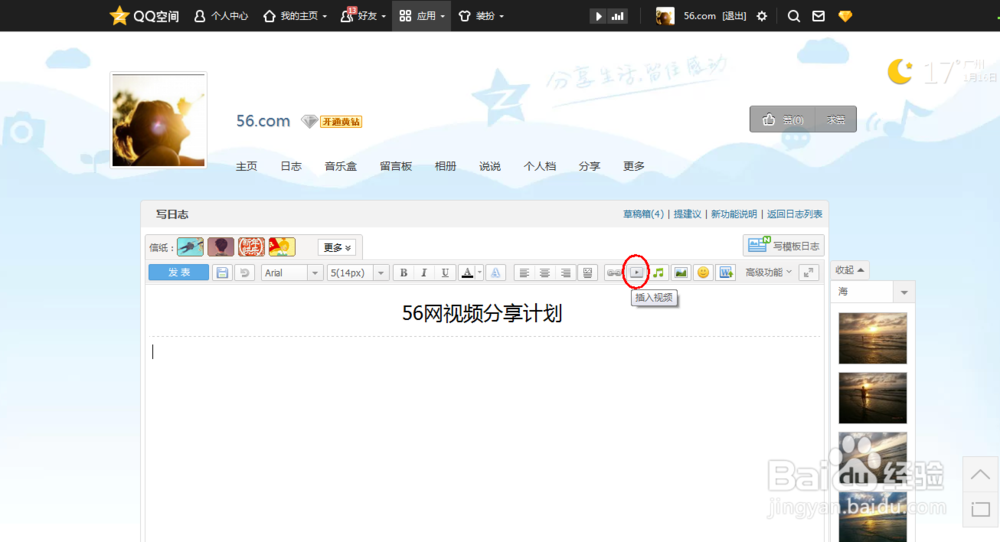Click the undo icon in the editor toolbar
Screen dimensions: 1000x542
point(244,273)
